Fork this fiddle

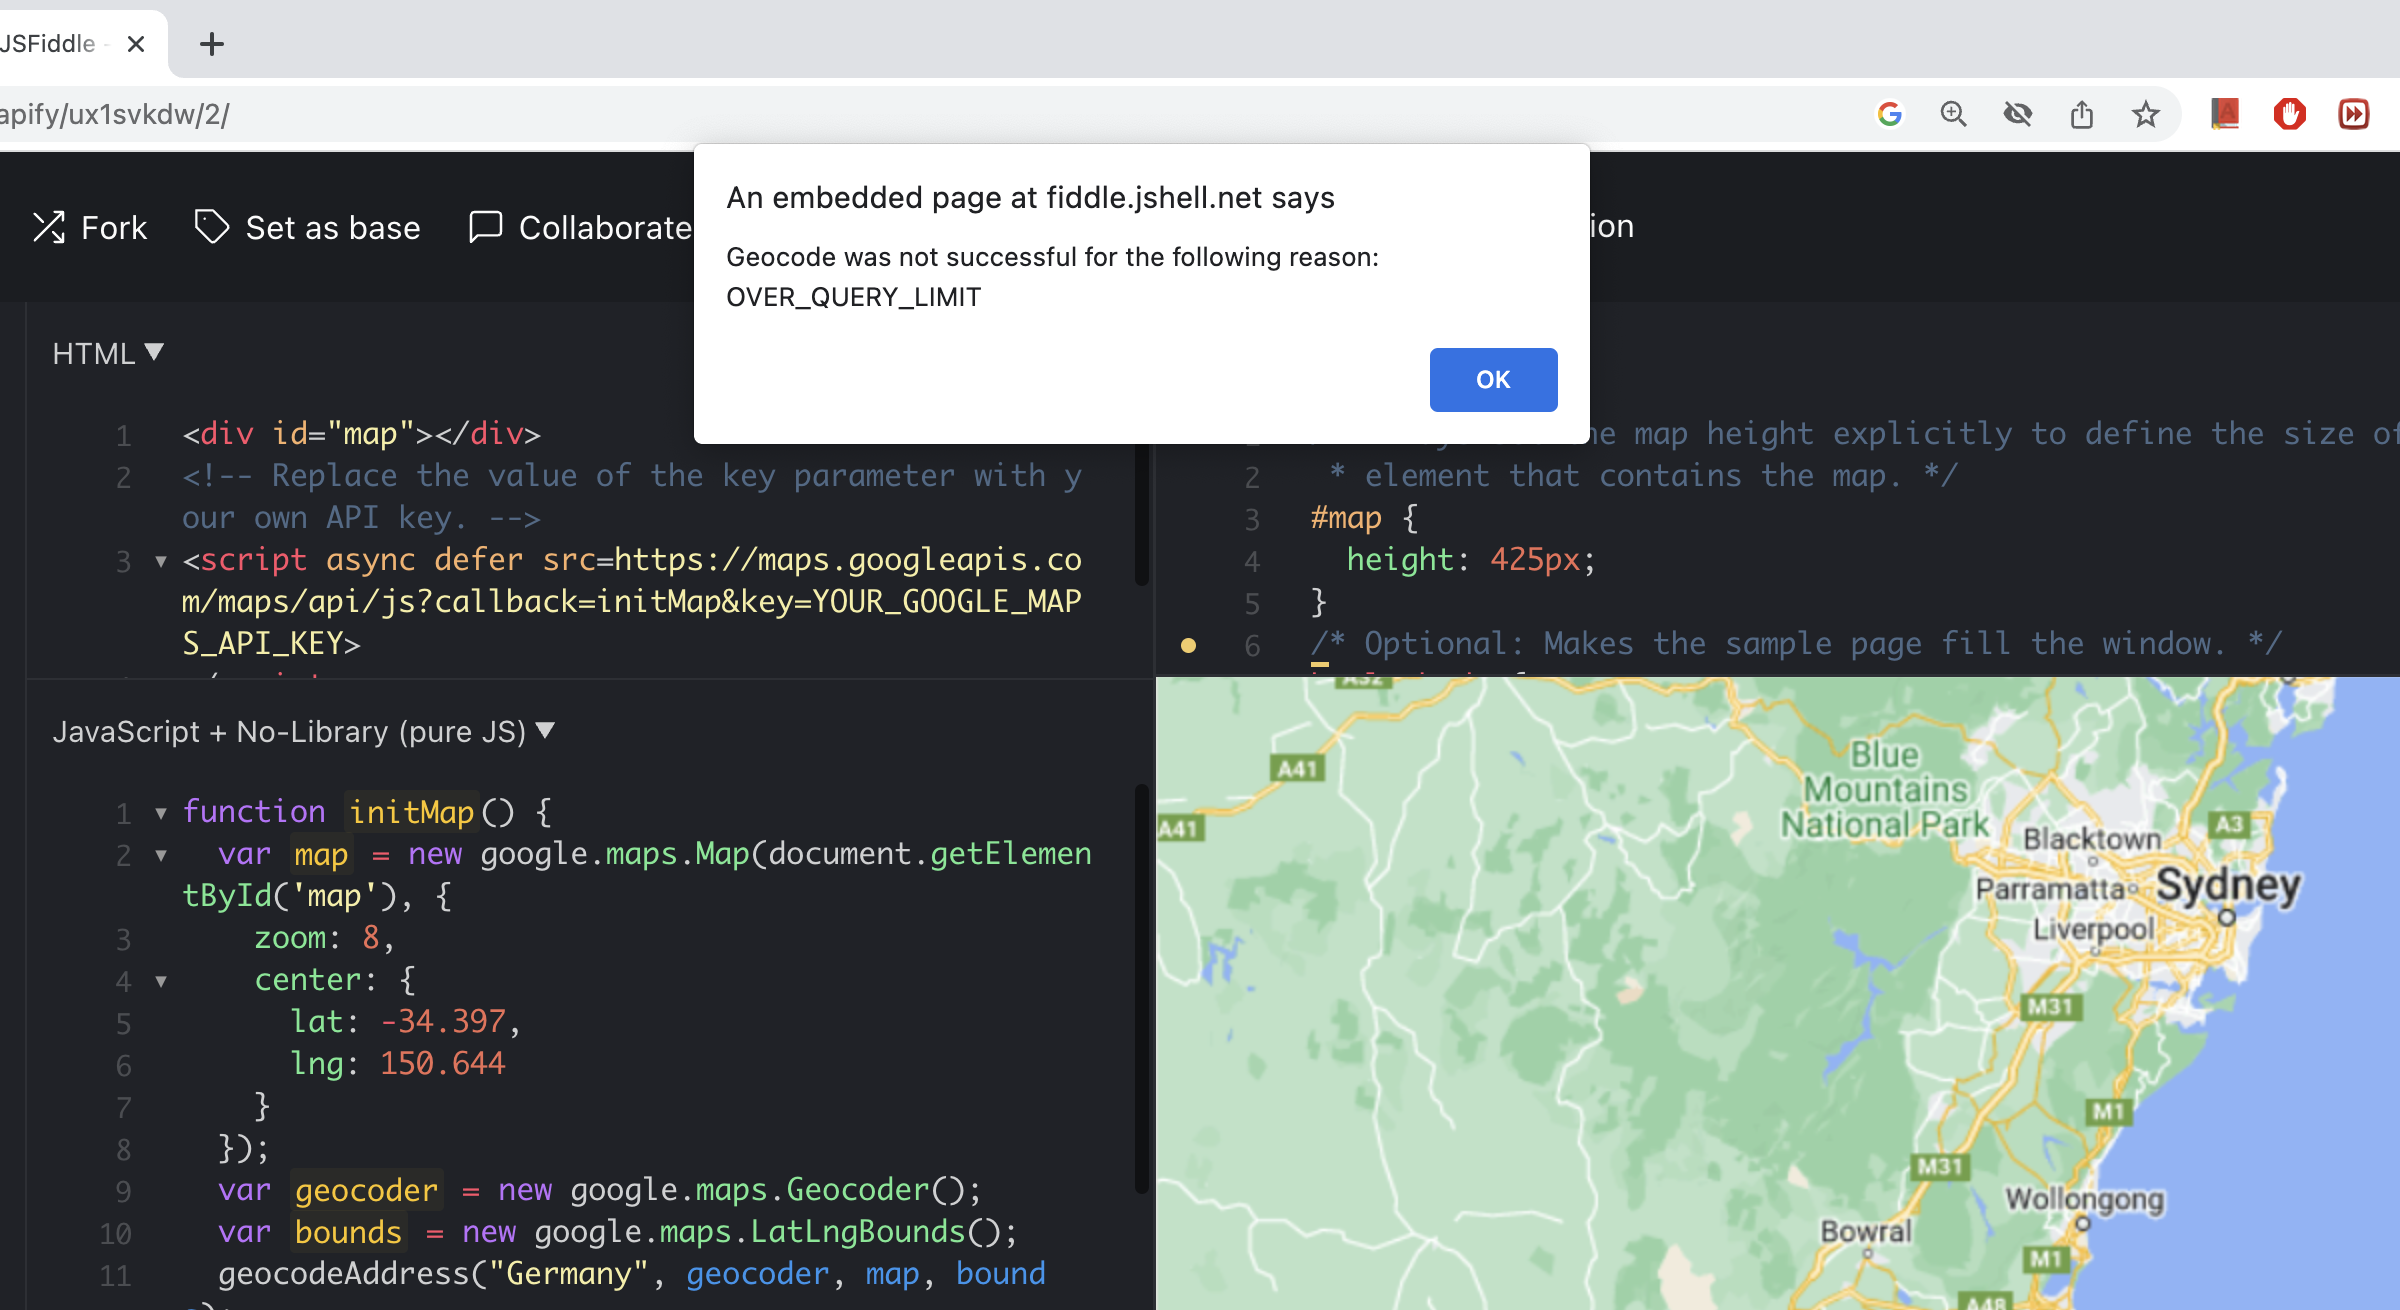click(x=90, y=227)
